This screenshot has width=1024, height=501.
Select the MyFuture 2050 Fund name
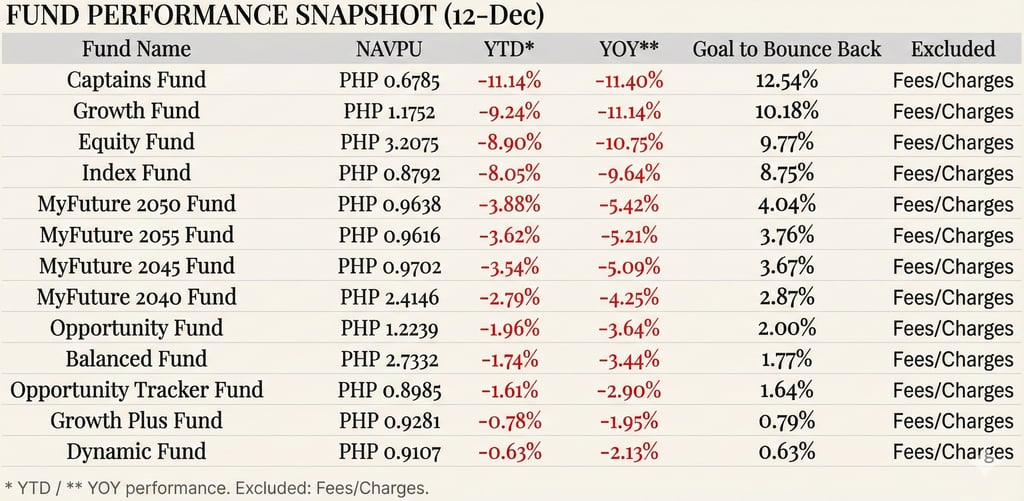[136, 204]
